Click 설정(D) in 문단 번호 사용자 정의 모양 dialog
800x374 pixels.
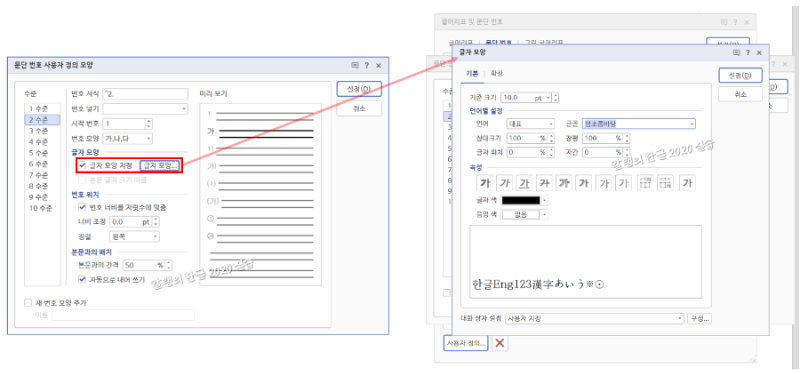pos(359,89)
